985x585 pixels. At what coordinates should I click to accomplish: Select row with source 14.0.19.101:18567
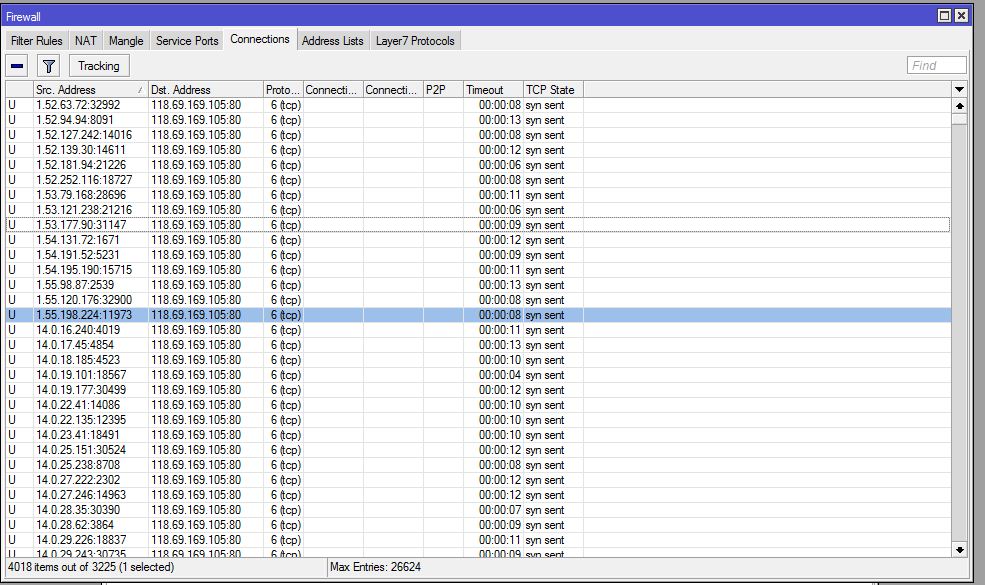click(478, 375)
